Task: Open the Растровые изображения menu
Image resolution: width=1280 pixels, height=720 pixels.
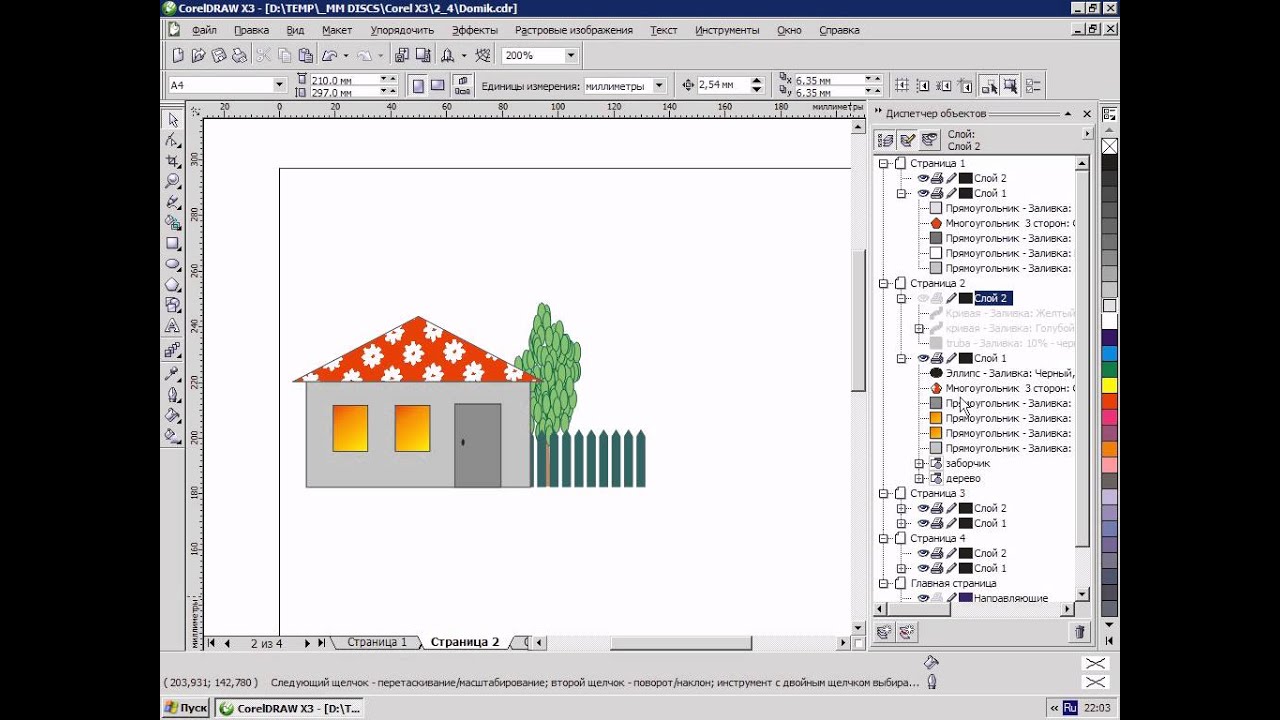Action: [x=574, y=30]
